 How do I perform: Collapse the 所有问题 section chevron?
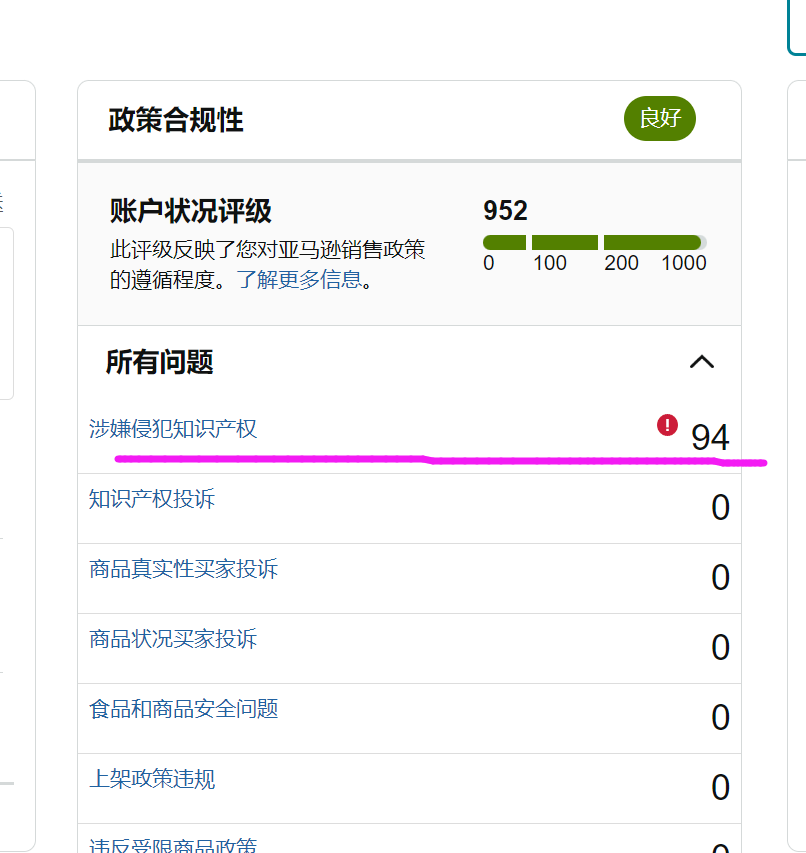[702, 362]
